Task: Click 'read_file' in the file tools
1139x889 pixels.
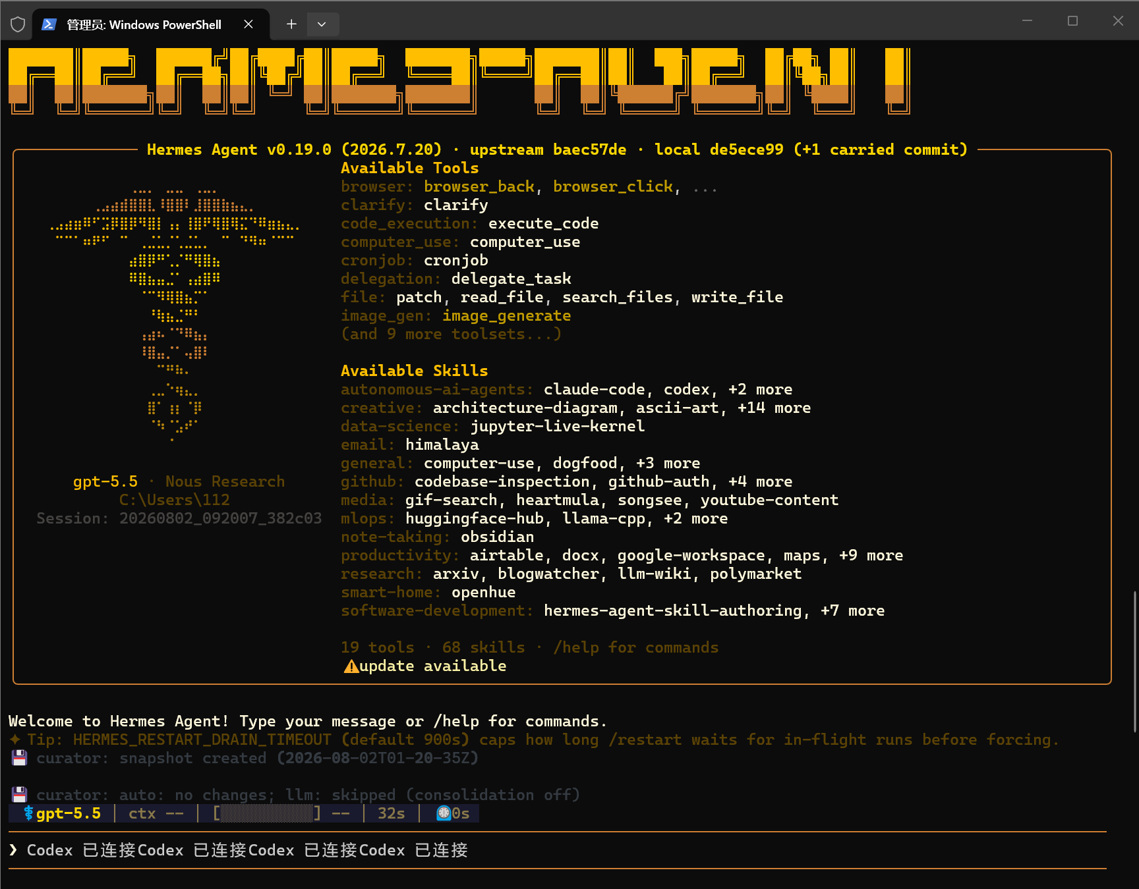Action: [x=502, y=297]
